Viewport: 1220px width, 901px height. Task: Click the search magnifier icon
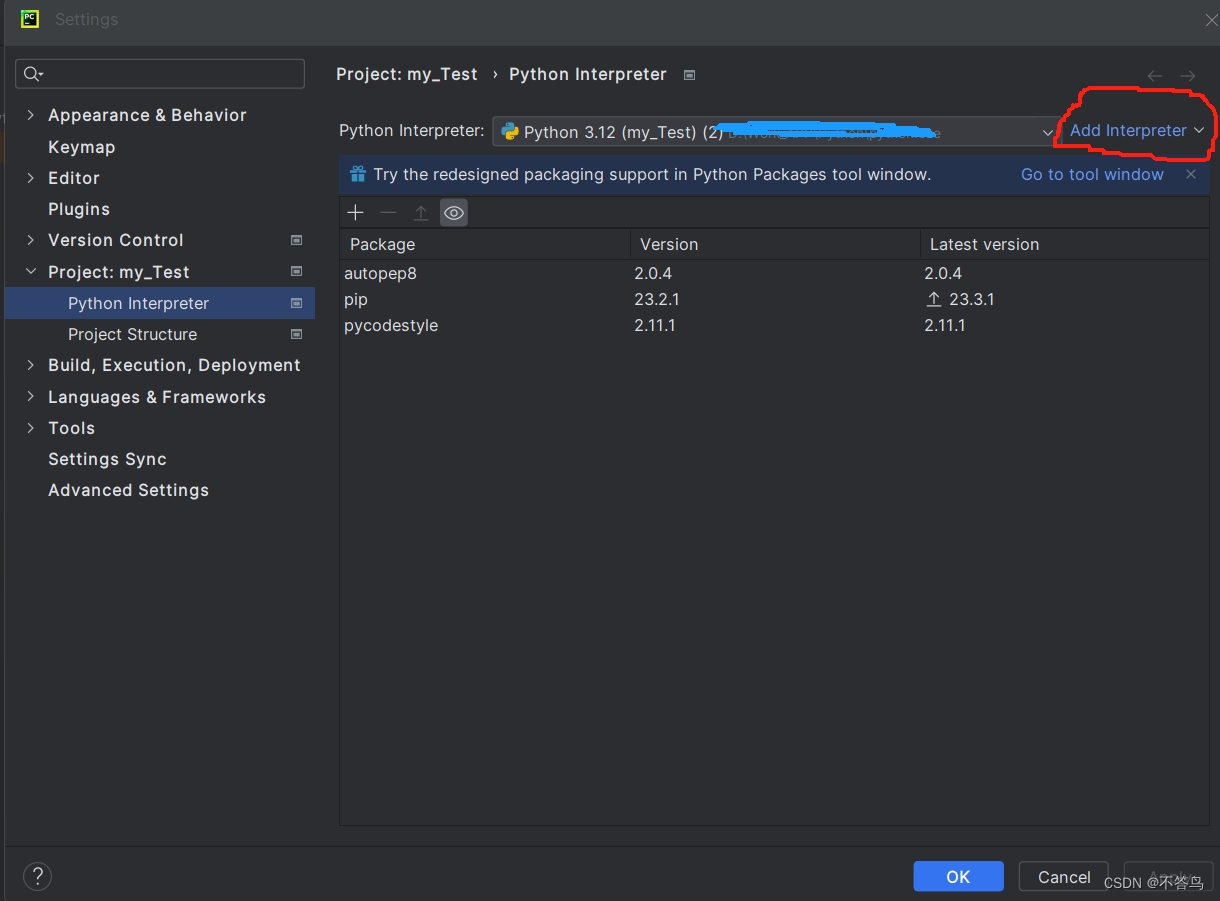tap(33, 74)
